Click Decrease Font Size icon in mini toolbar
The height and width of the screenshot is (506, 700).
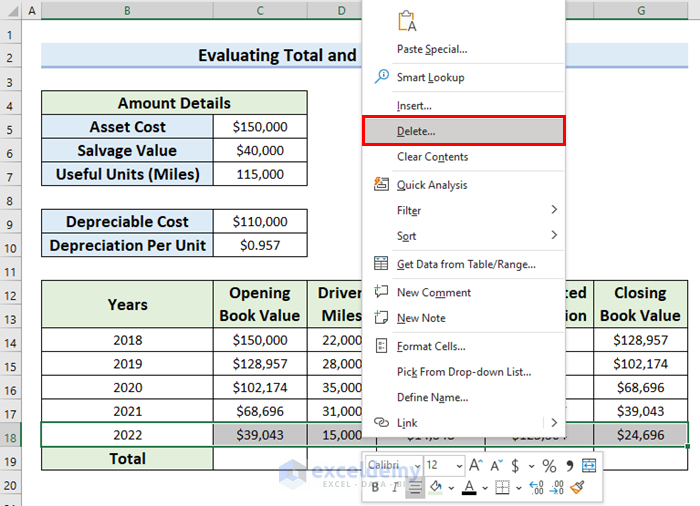coord(498,466)
